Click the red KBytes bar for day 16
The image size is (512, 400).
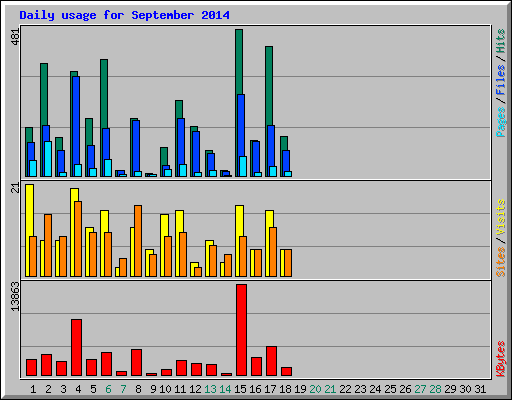[256, 367]
